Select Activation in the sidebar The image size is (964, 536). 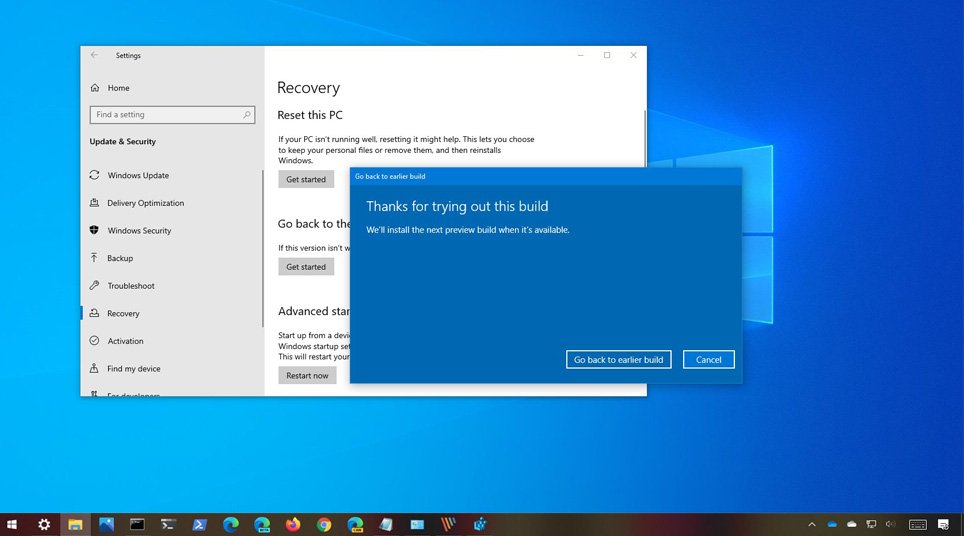click(x=125, y=341)
